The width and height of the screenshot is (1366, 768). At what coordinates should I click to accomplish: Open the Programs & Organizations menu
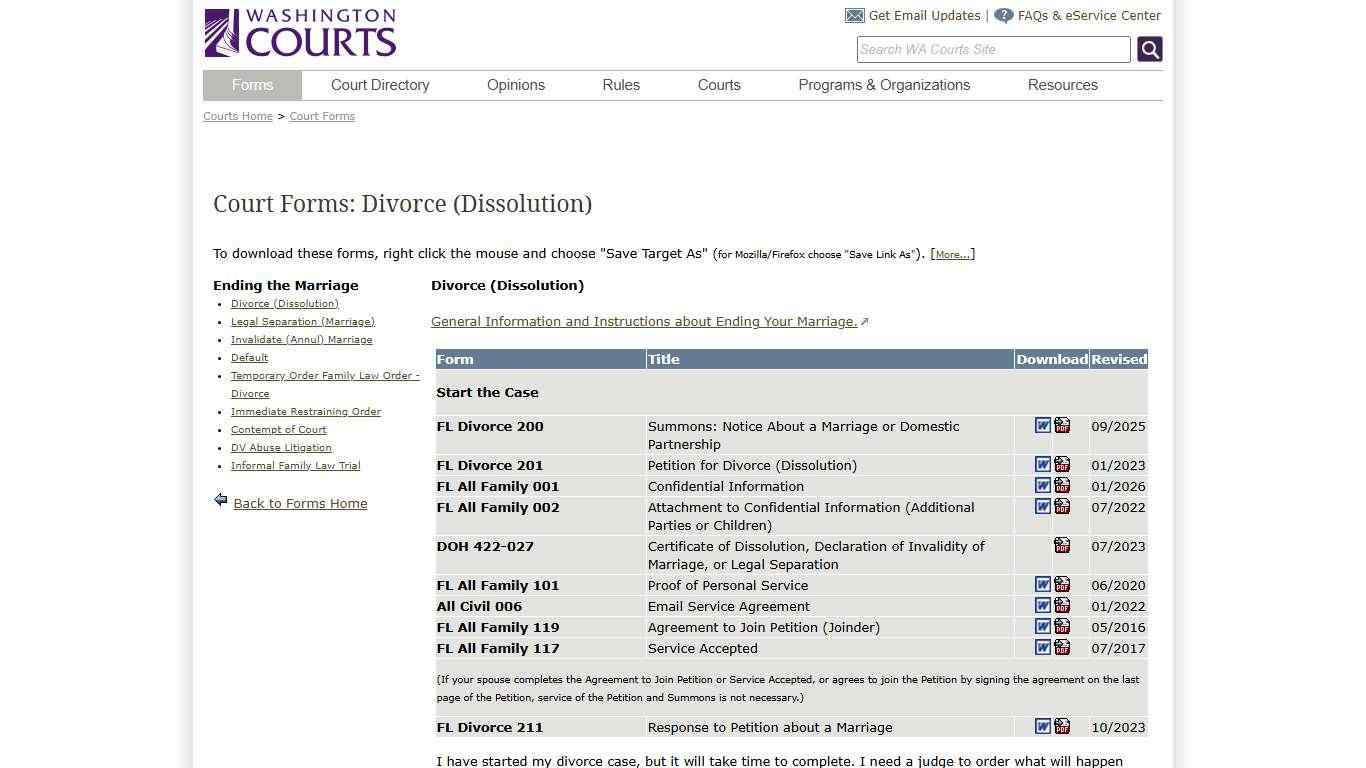point(884,85)
